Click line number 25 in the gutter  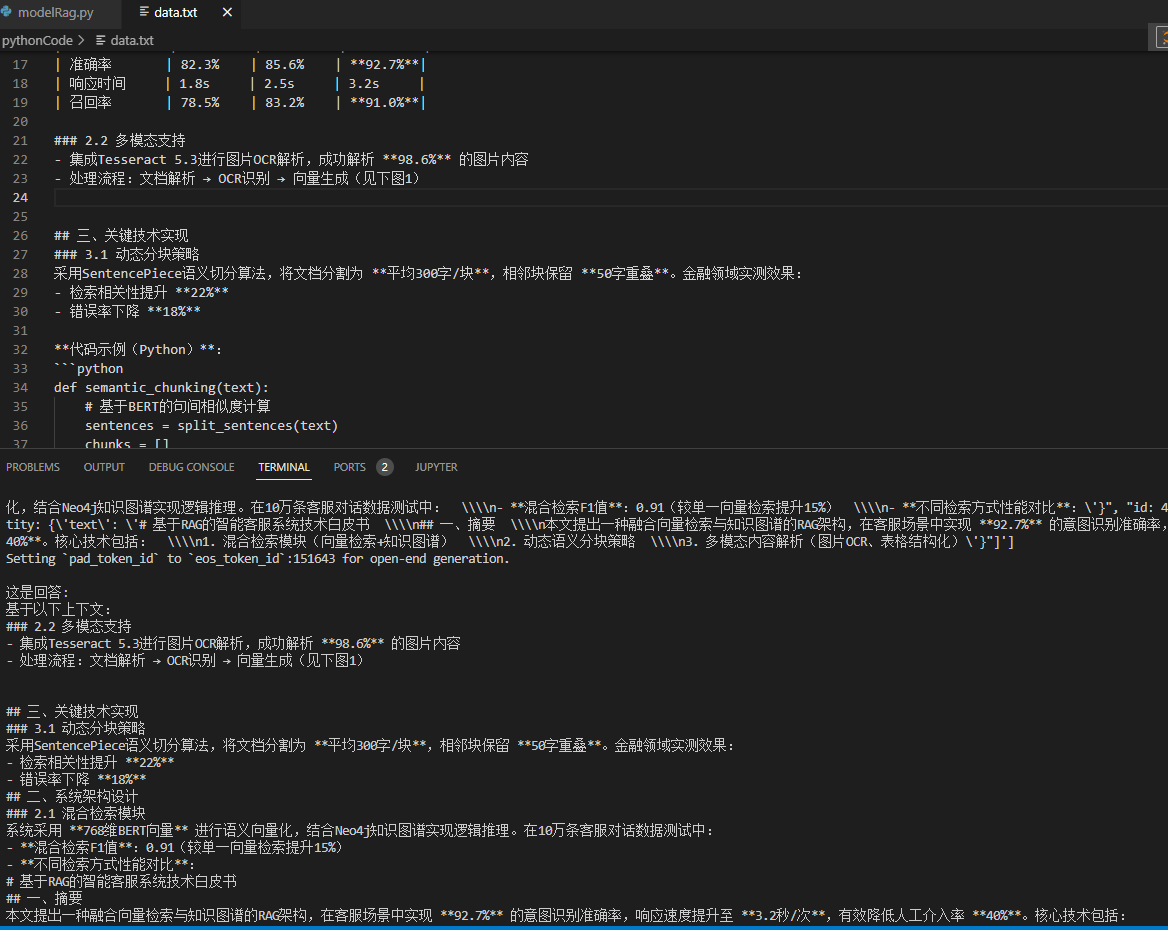pyautogui.click(x=20, y=217)
